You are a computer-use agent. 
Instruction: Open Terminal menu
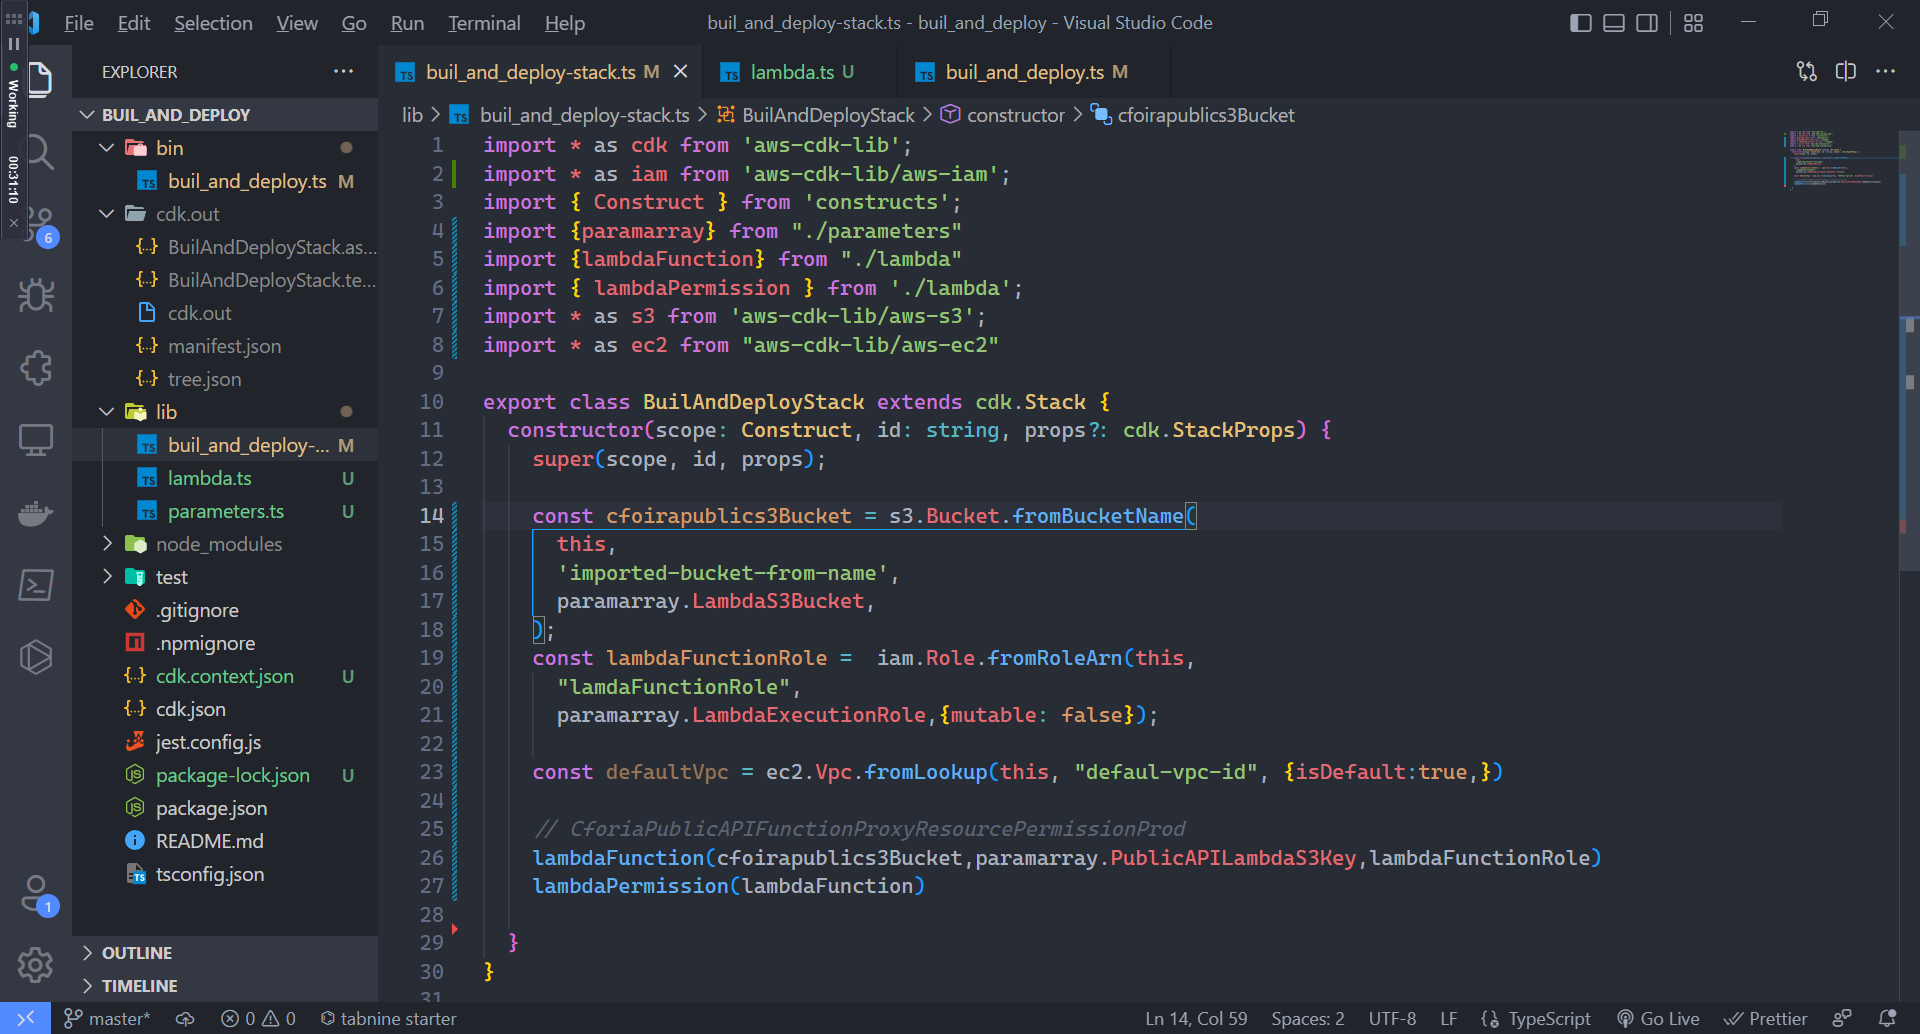[484, 23]
